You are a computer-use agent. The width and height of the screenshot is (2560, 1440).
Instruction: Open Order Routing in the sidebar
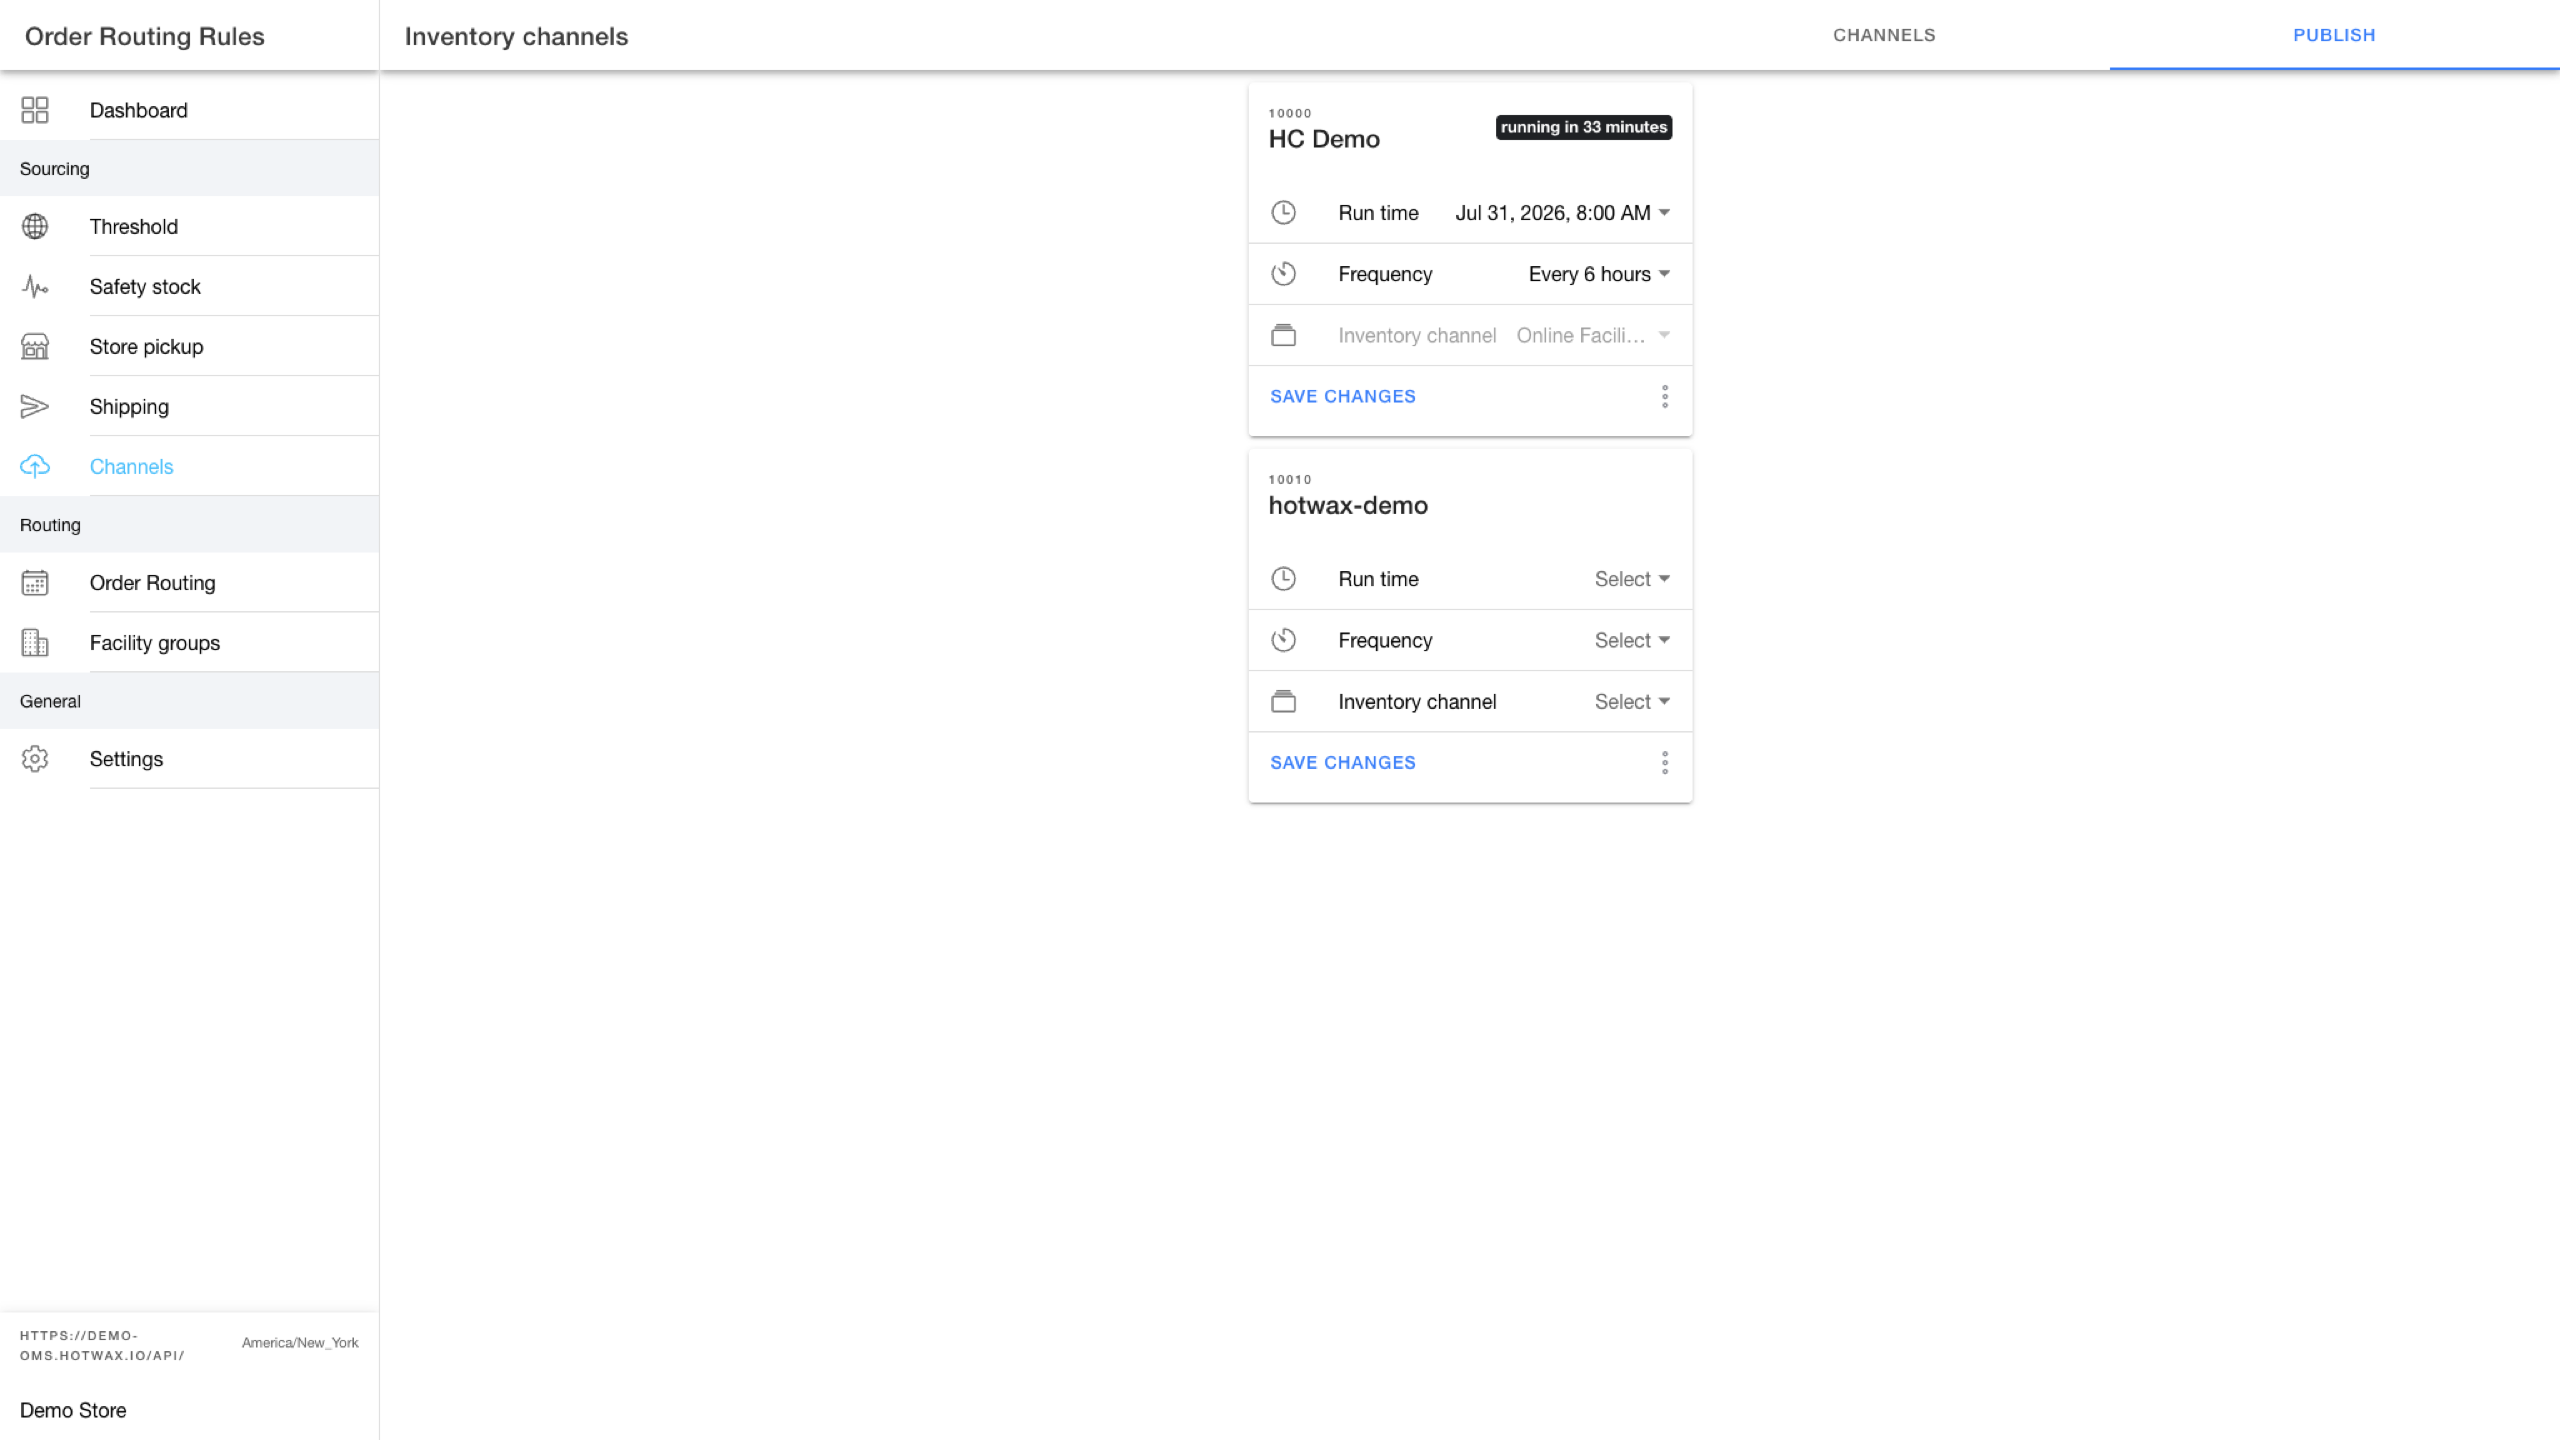pos(189,582)
